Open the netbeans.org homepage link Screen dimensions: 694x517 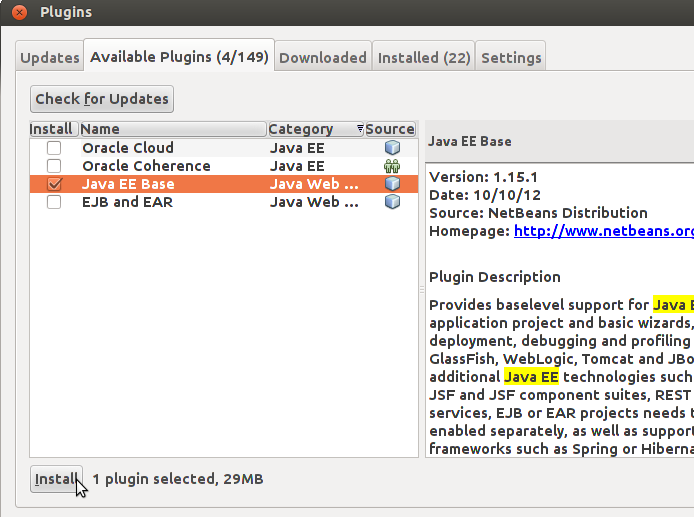click(604, 231)
